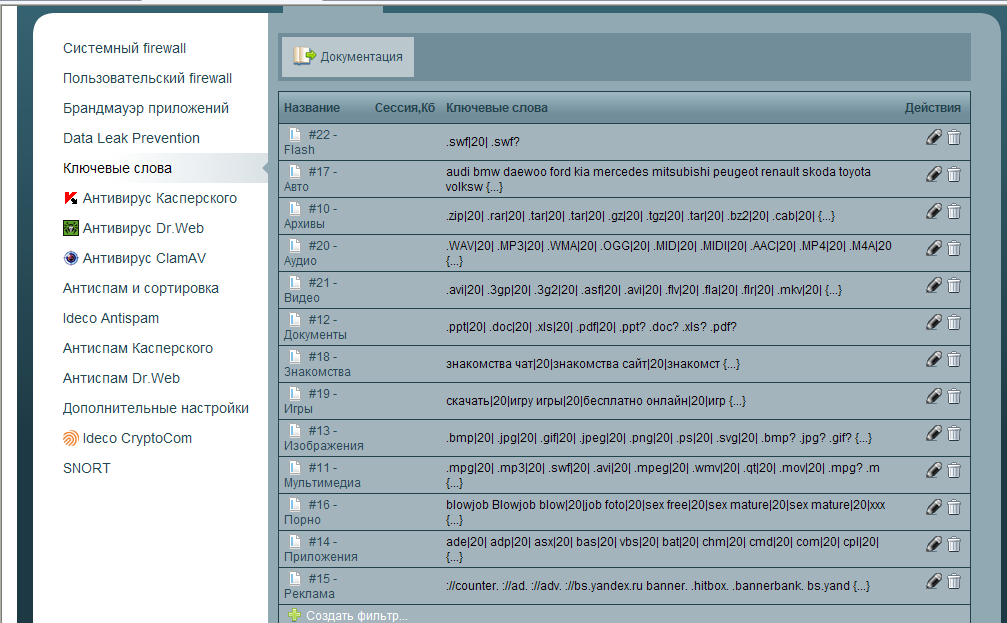Viewport: 1007px width, 623px height.
Task: Edit the #15 Реклама filter
Action: click(x=934, y=581)
